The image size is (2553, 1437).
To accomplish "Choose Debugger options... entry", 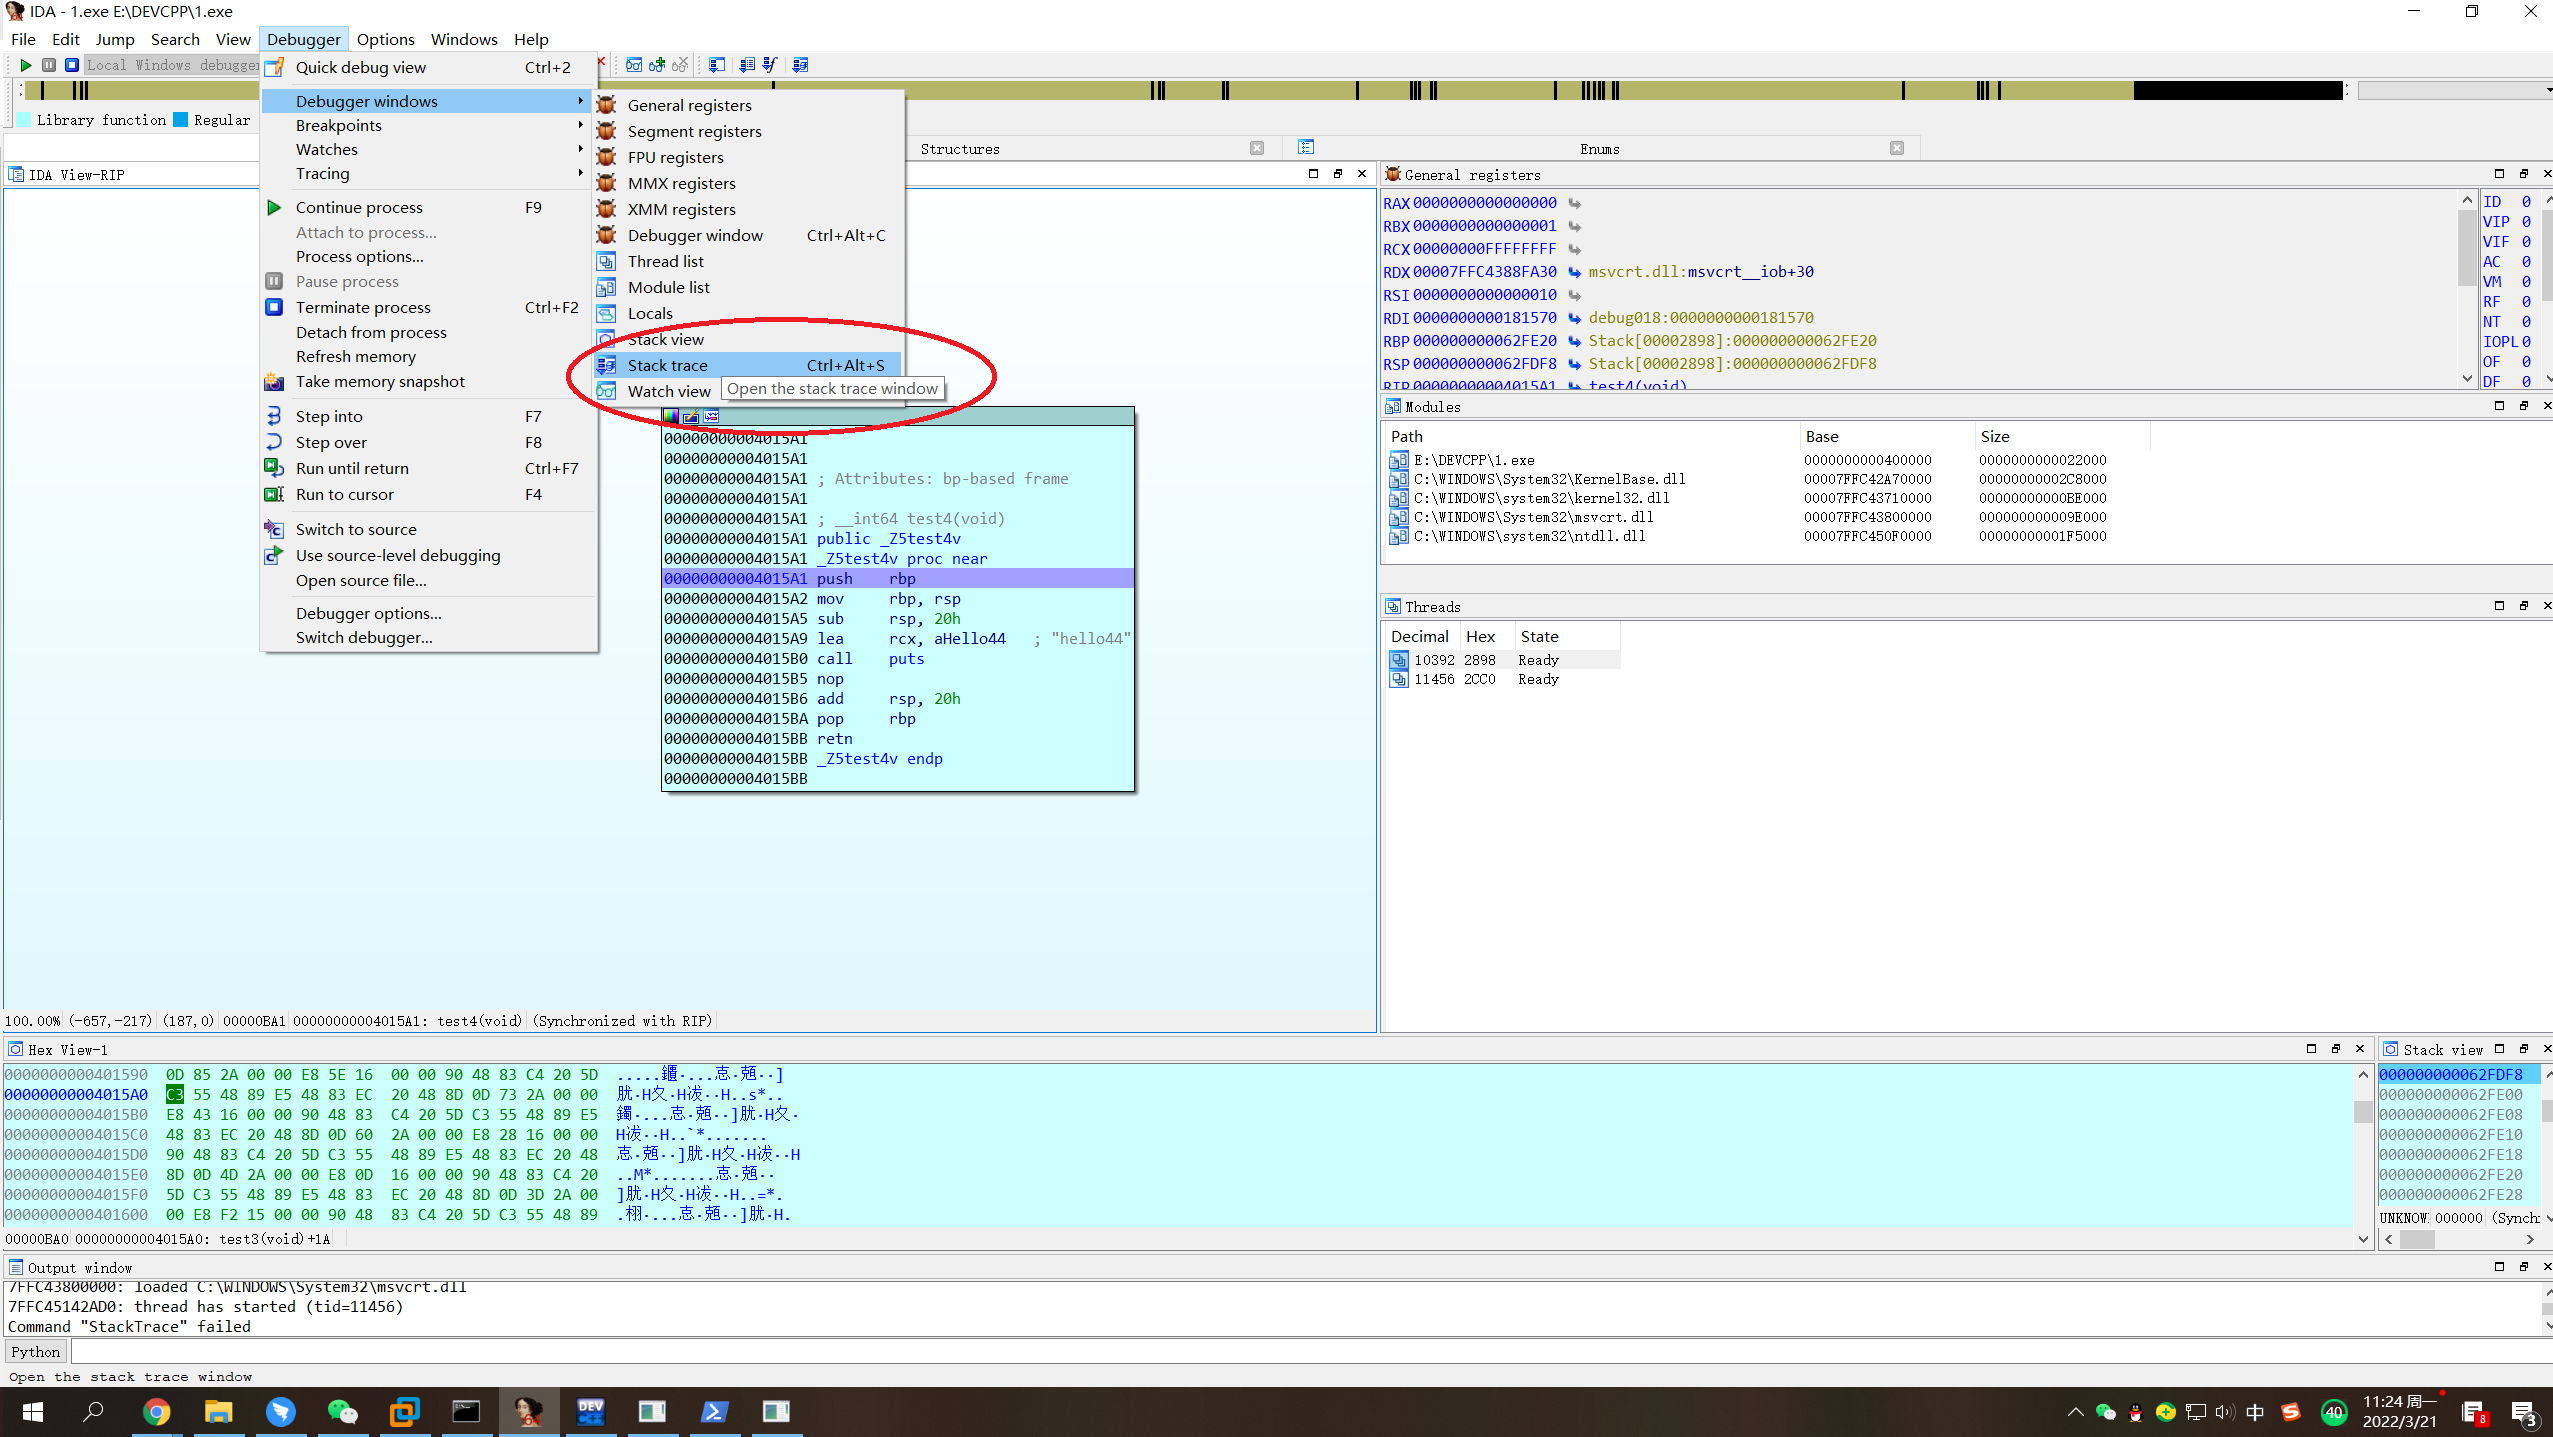I will tap(368, 613).
